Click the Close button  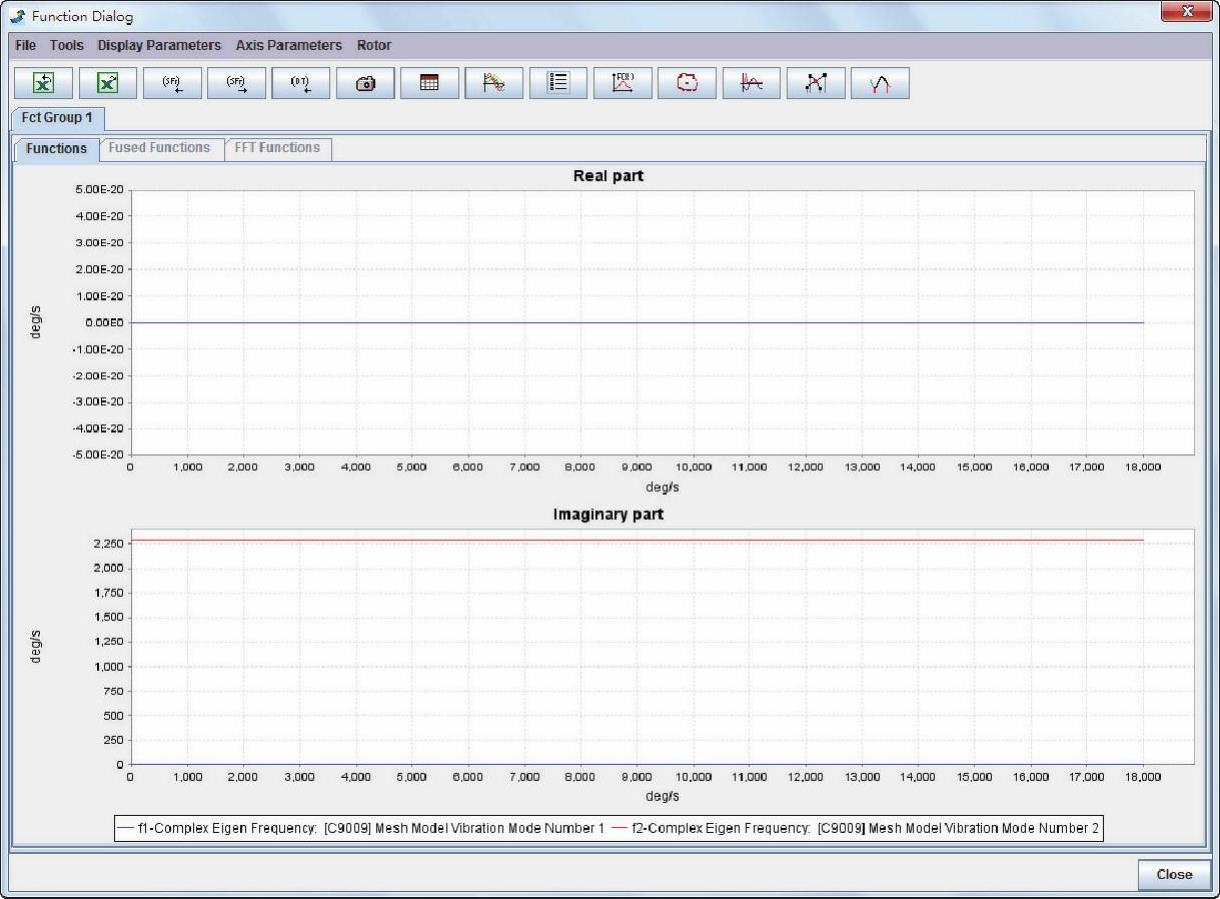pyautogui.click(x=1174, y=874)
